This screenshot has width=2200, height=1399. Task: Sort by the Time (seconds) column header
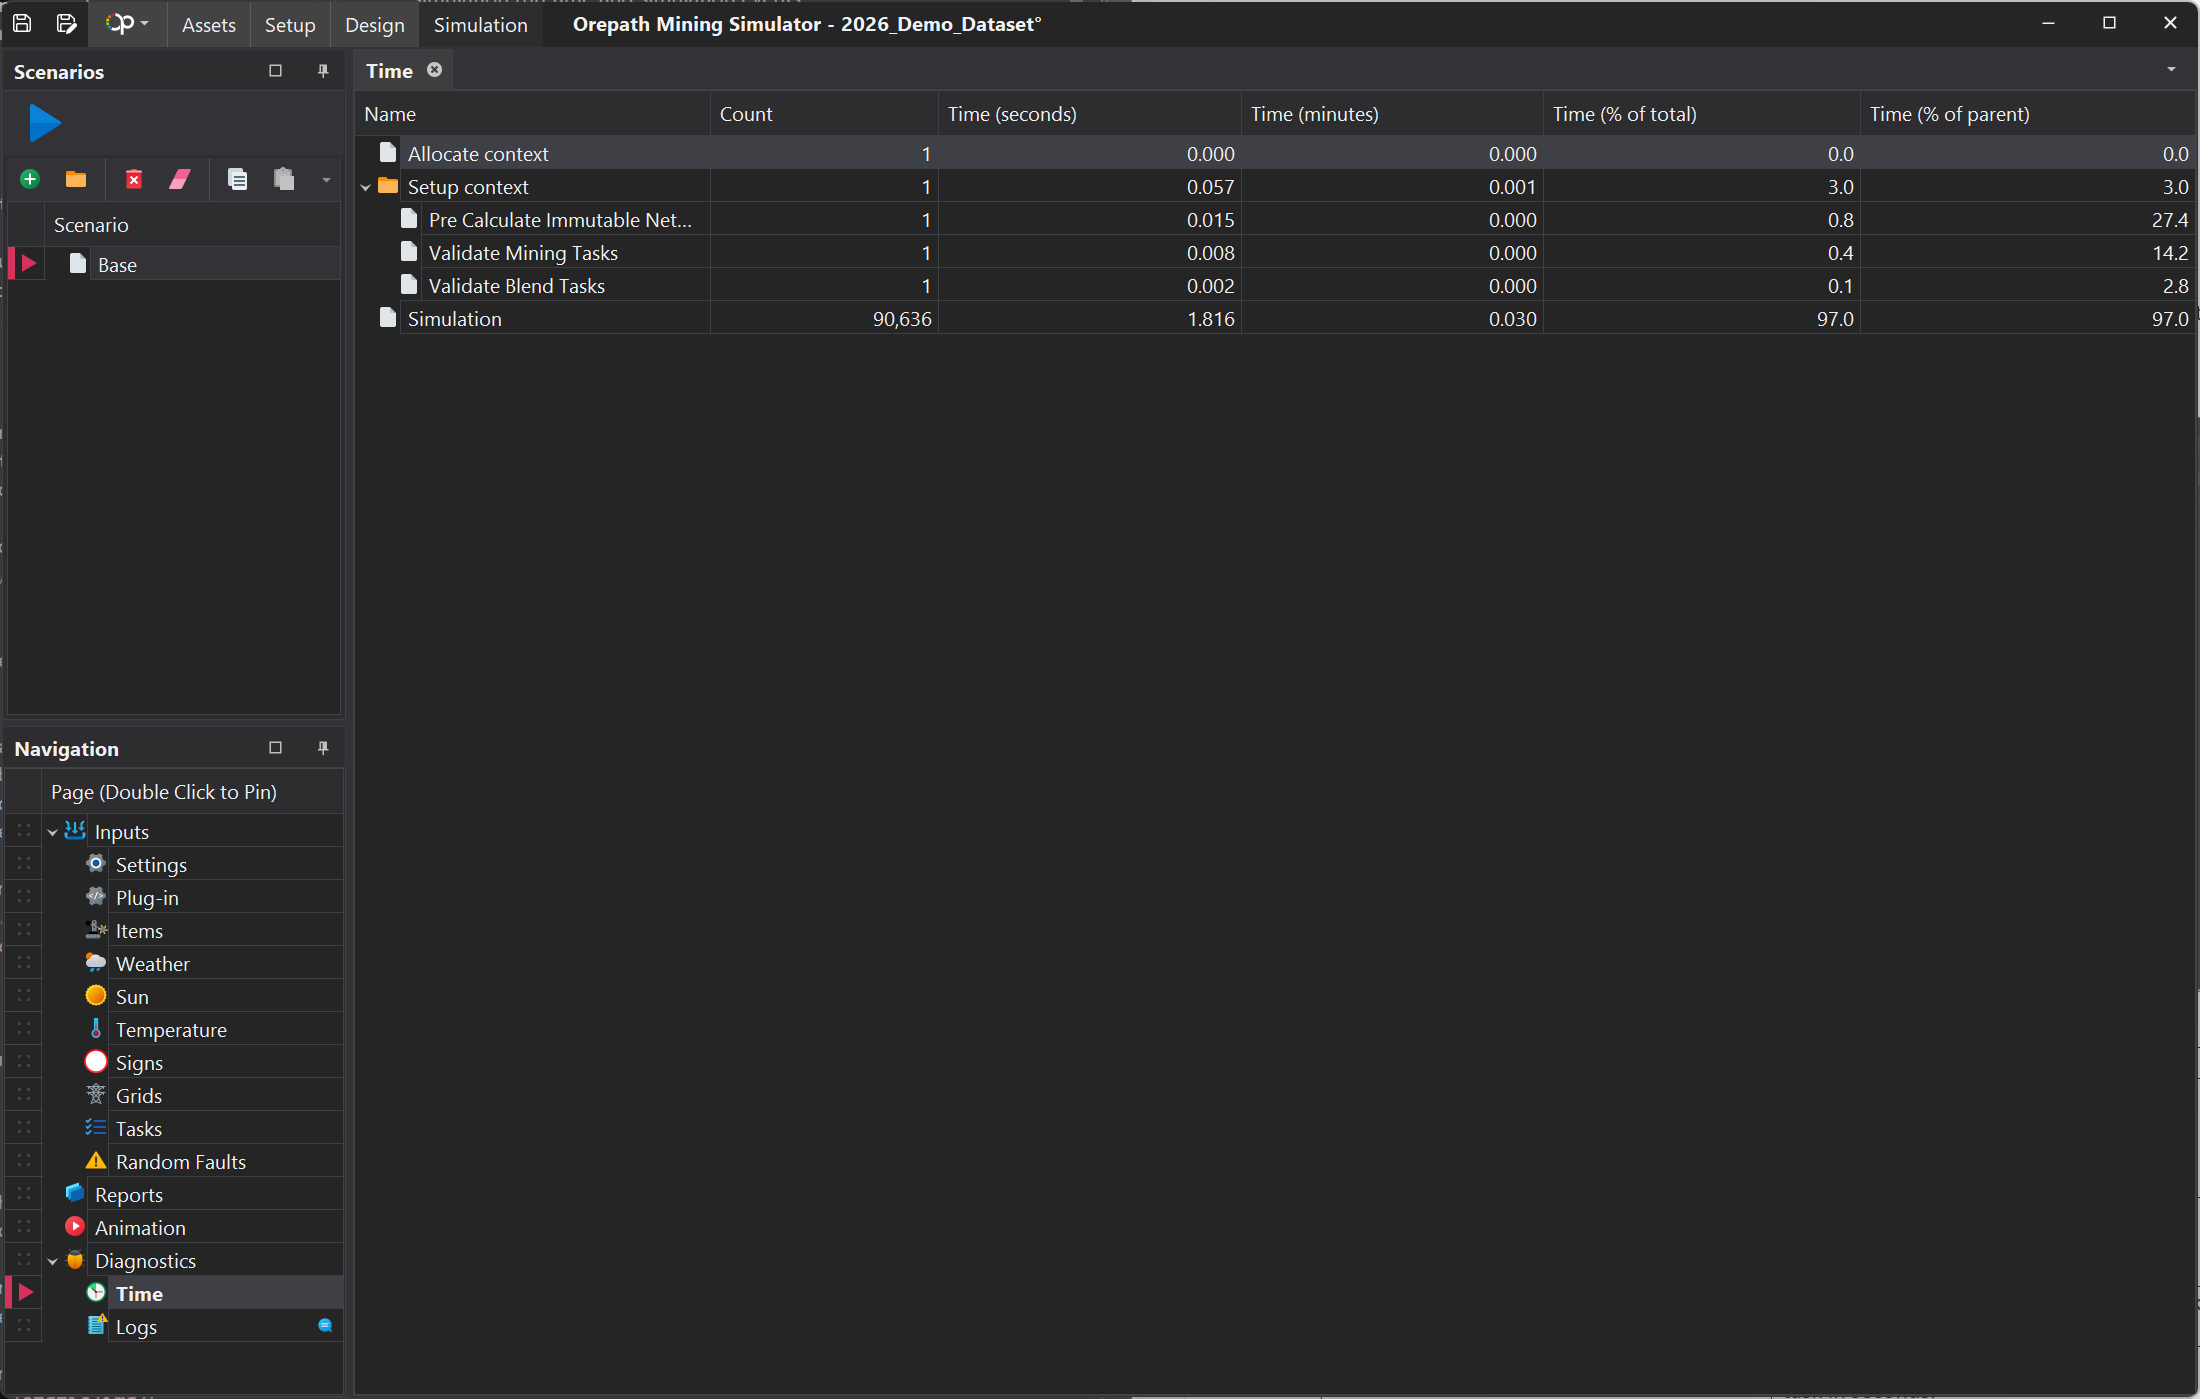pyautogui.click(x=1089, y=114)
